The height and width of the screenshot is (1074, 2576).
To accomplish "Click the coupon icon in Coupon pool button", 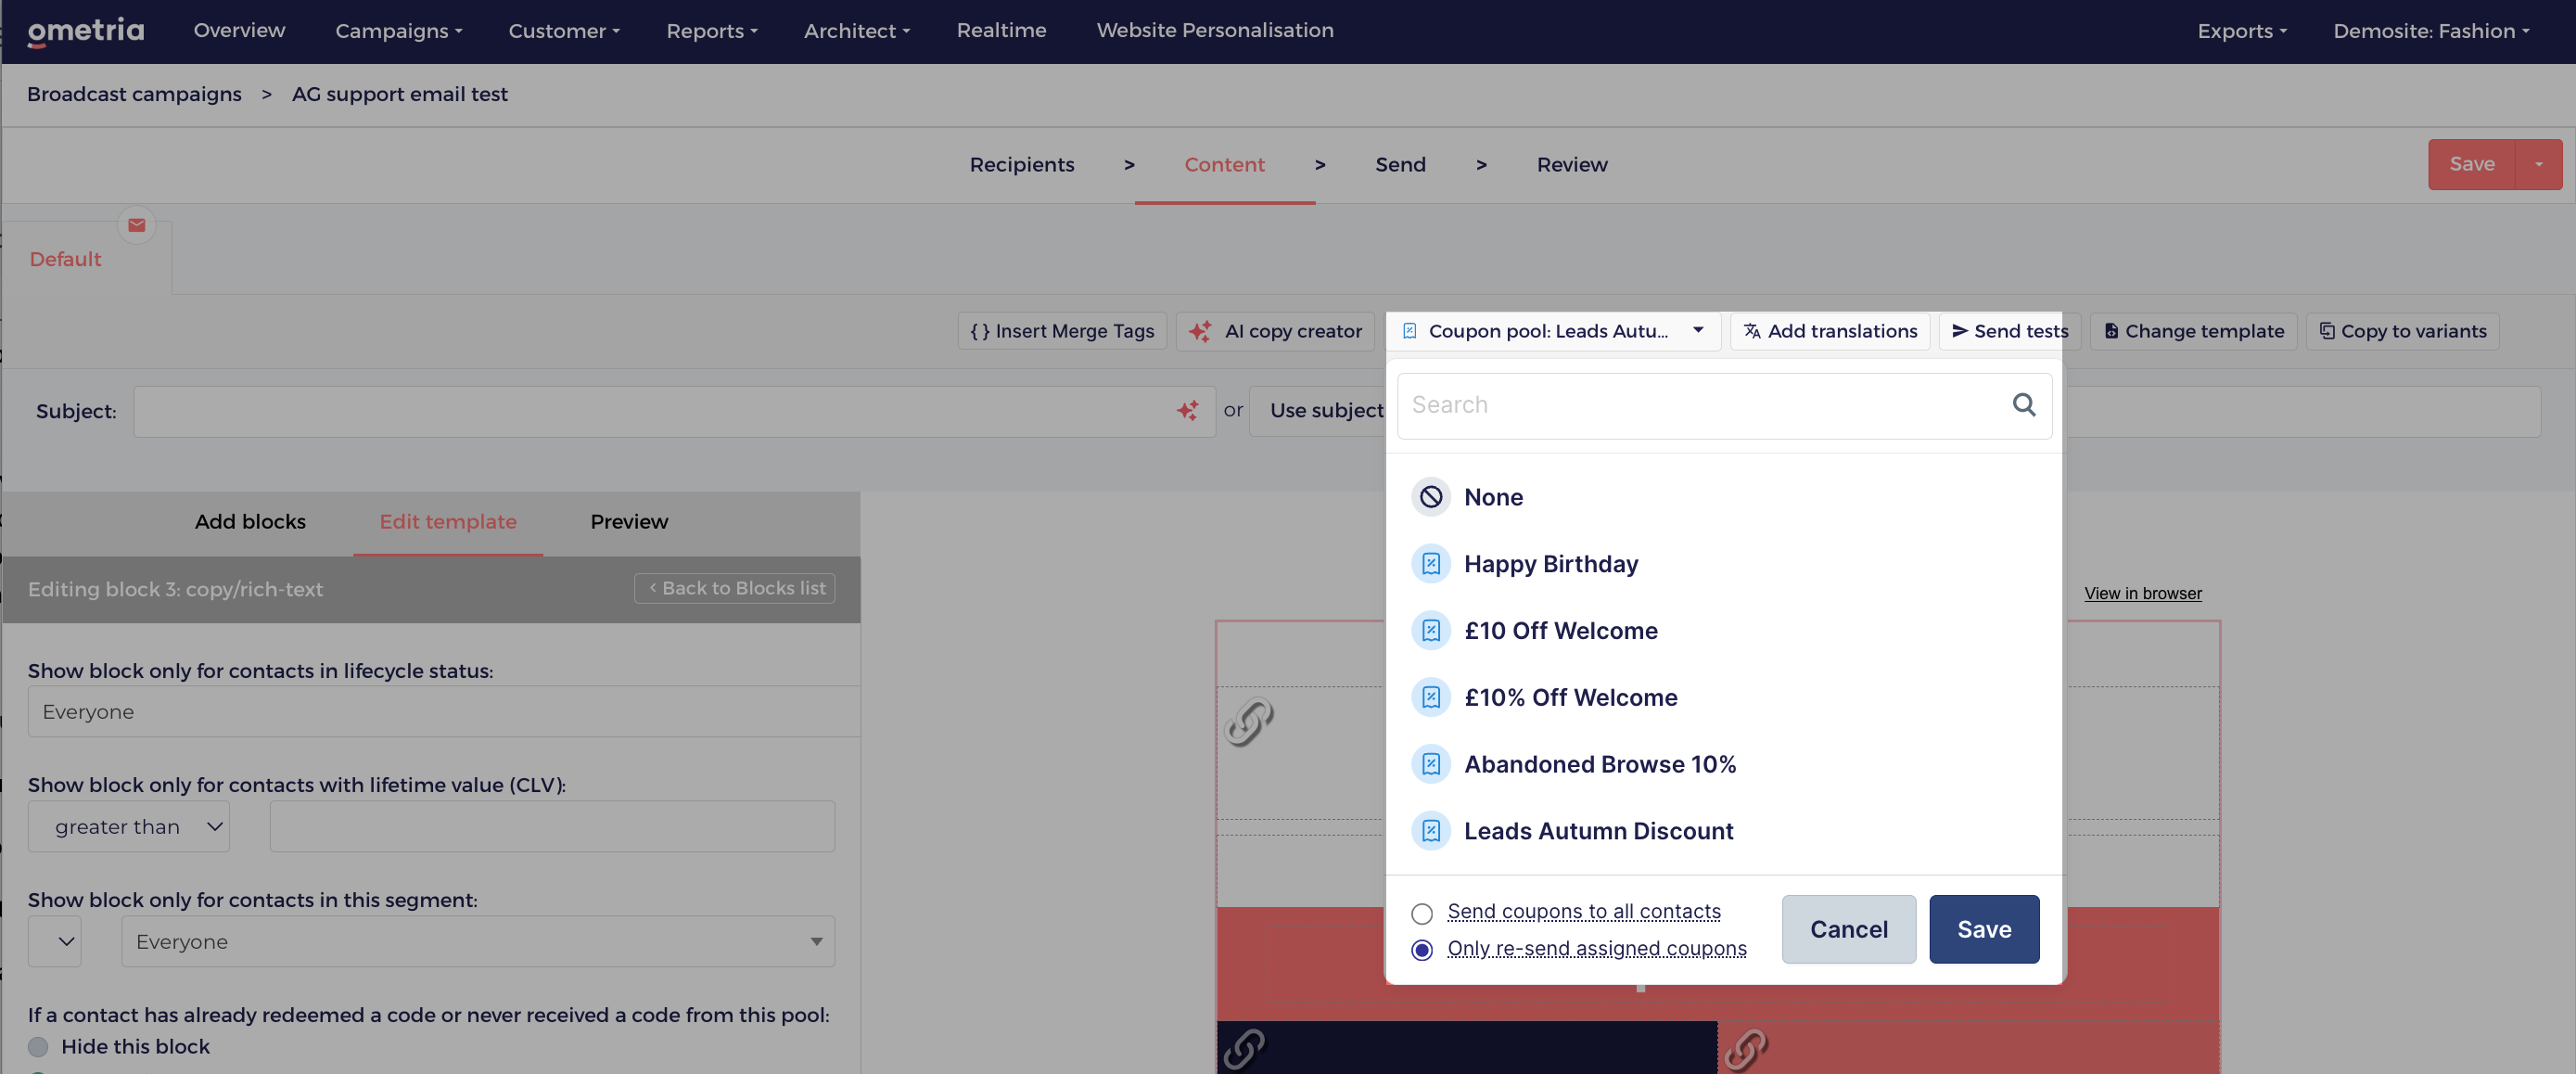I will (1409, 331).
